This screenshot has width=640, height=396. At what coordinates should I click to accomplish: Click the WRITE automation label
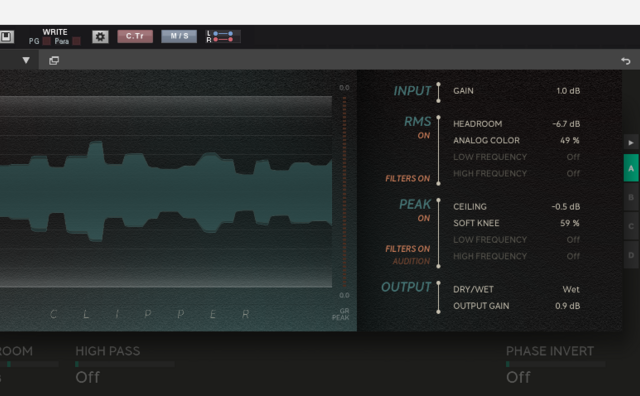(55, 32)
